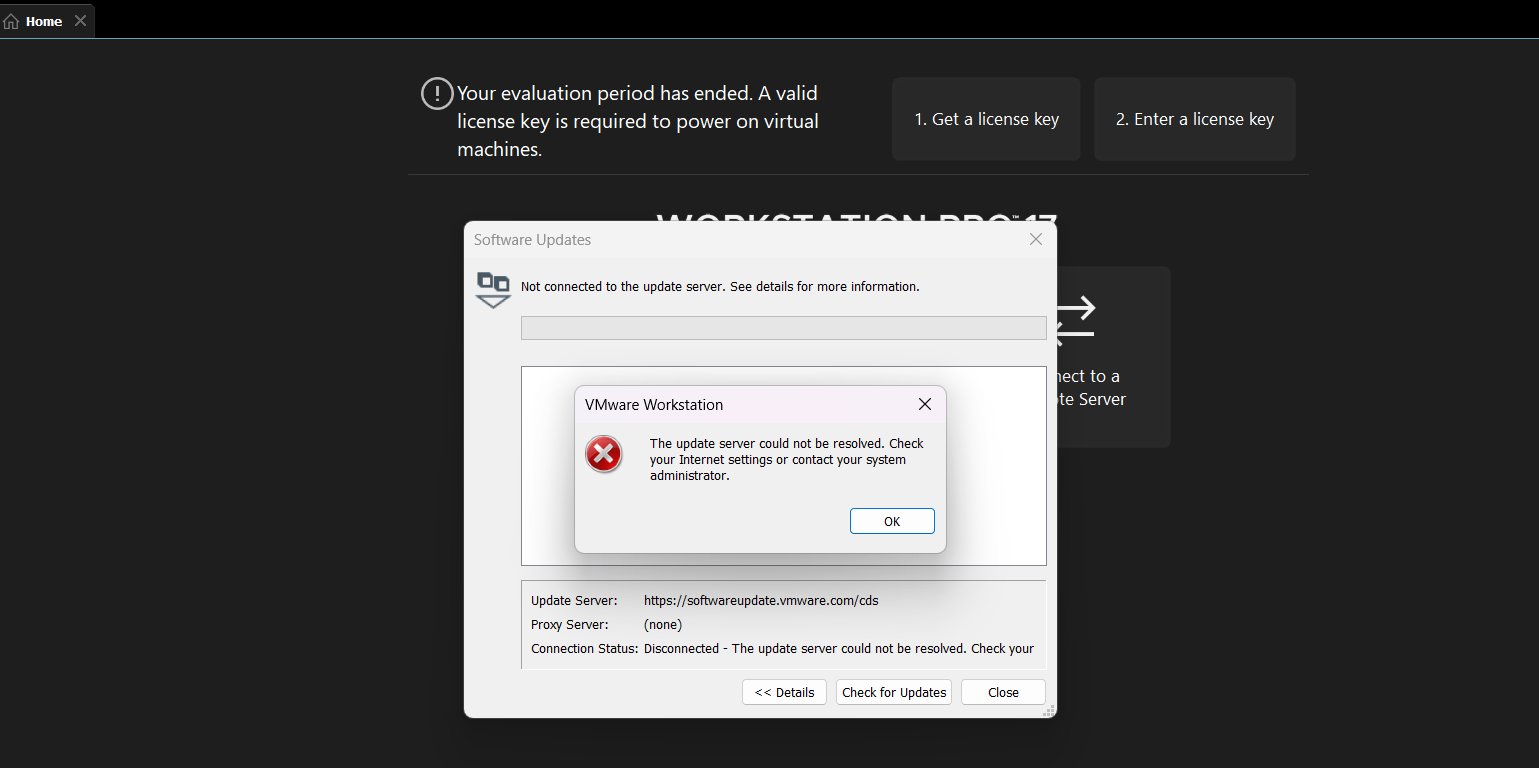The width and height of the screenshot is (1539, 768).
Task: Click the "Not connected to the update server" message
Action: pyautogui.click(x=720, y=286)
